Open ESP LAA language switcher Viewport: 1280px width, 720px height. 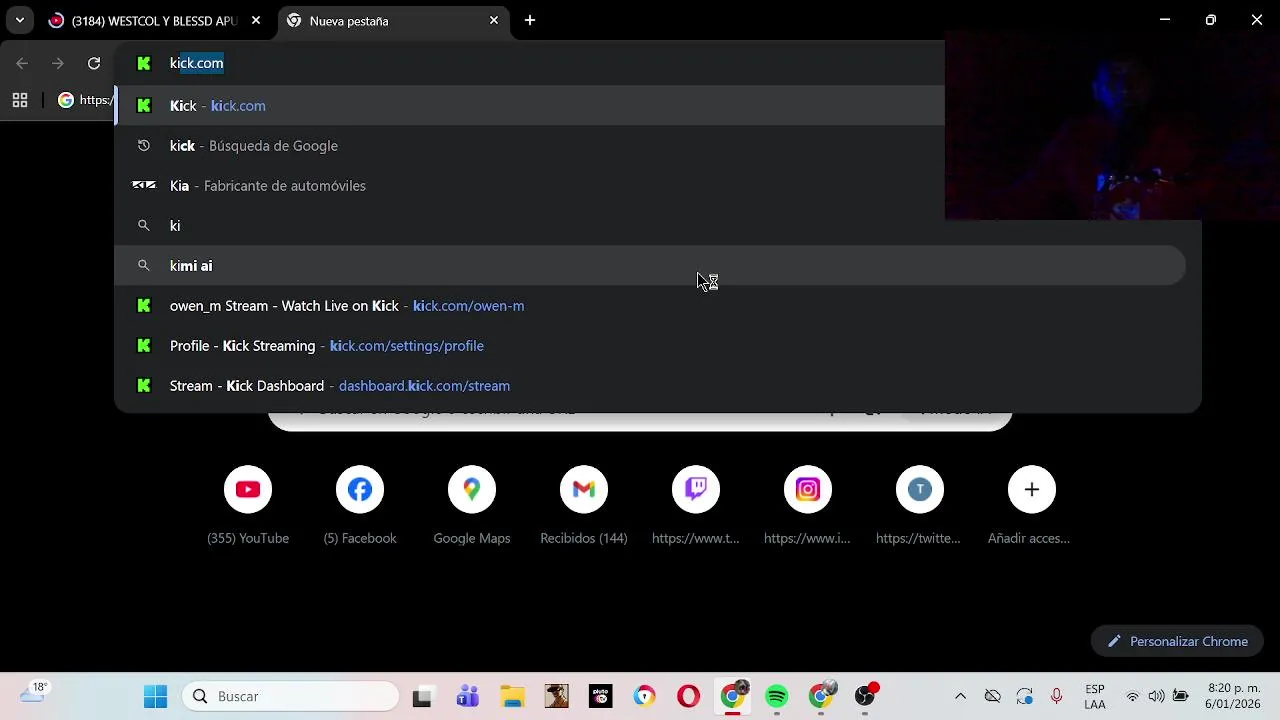1095,696
